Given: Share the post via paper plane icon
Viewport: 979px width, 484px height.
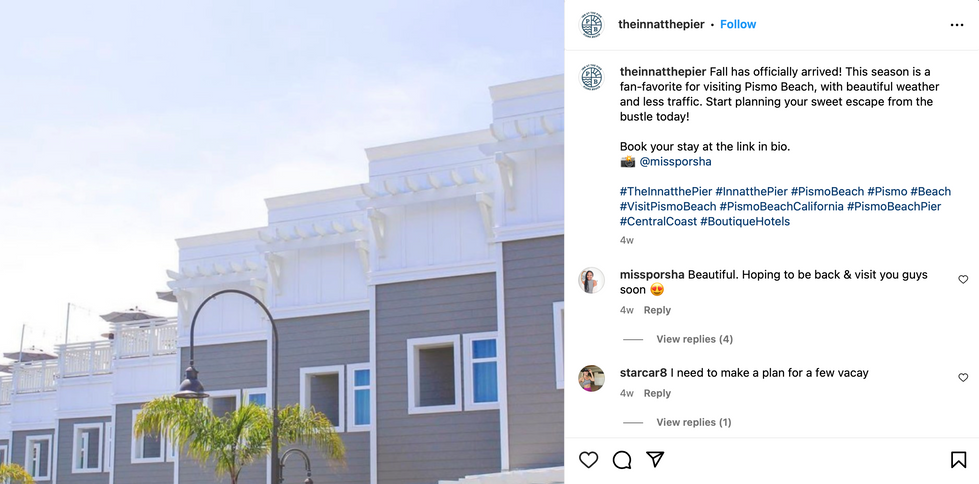Looking at the screenshot, I should (x=654, y=460).
